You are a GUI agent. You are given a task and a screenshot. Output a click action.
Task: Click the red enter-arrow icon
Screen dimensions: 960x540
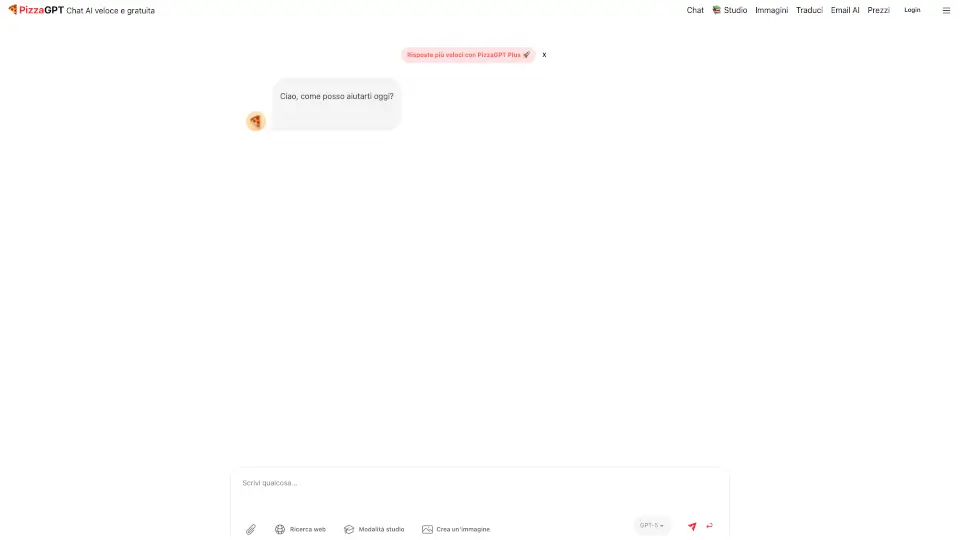tap(710, 526)
